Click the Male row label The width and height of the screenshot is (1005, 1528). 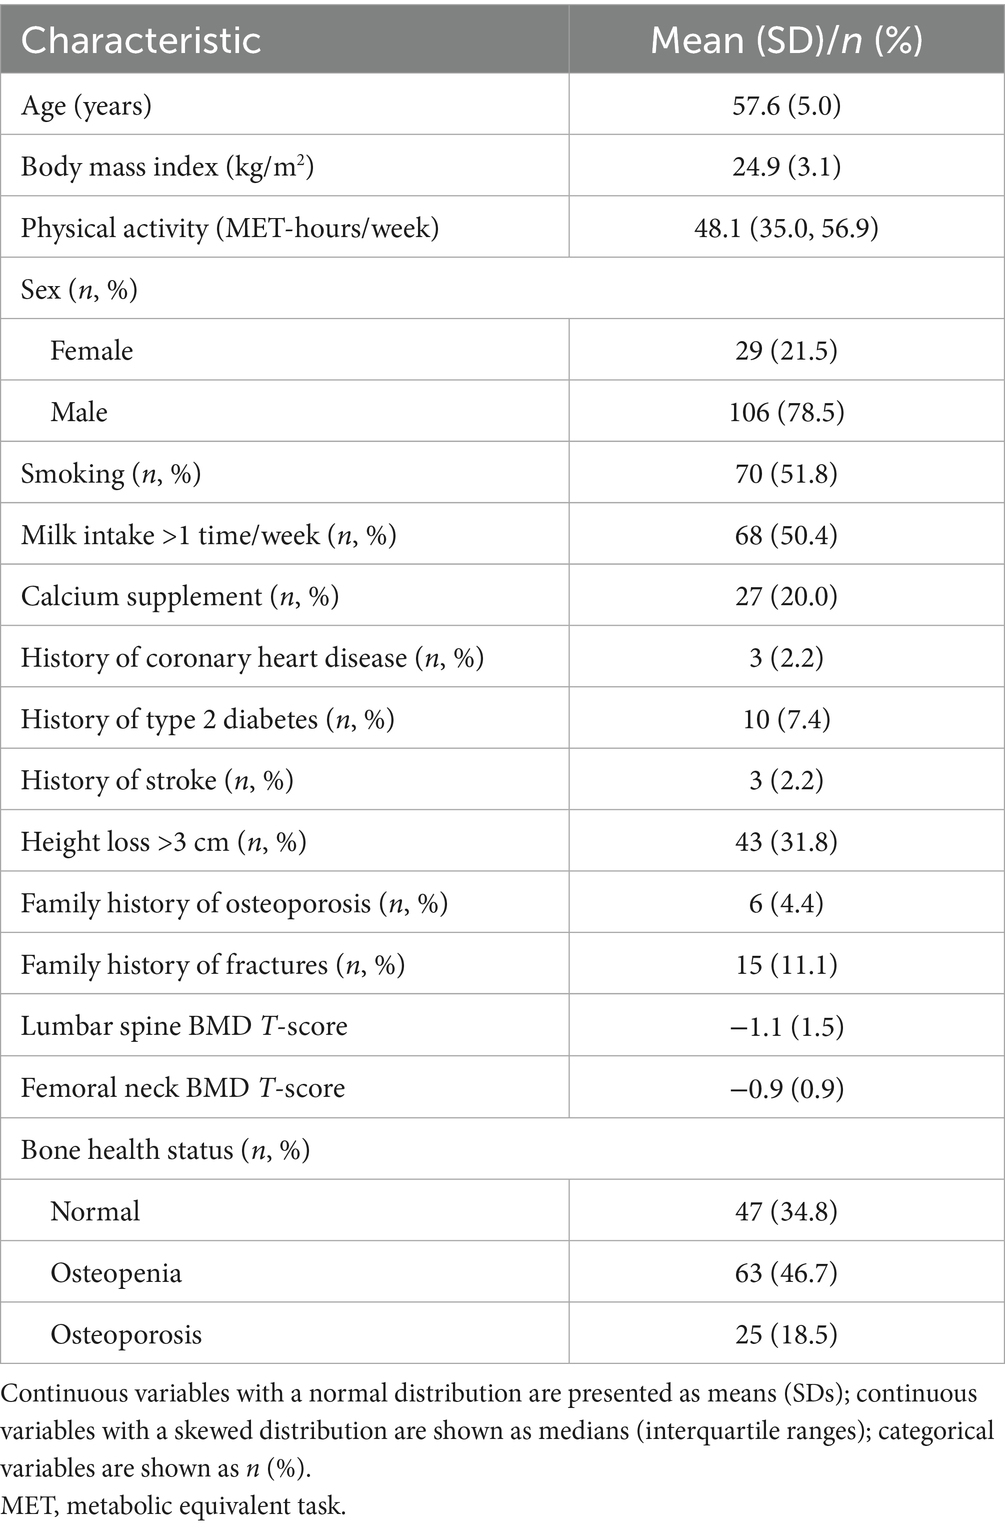79,412
